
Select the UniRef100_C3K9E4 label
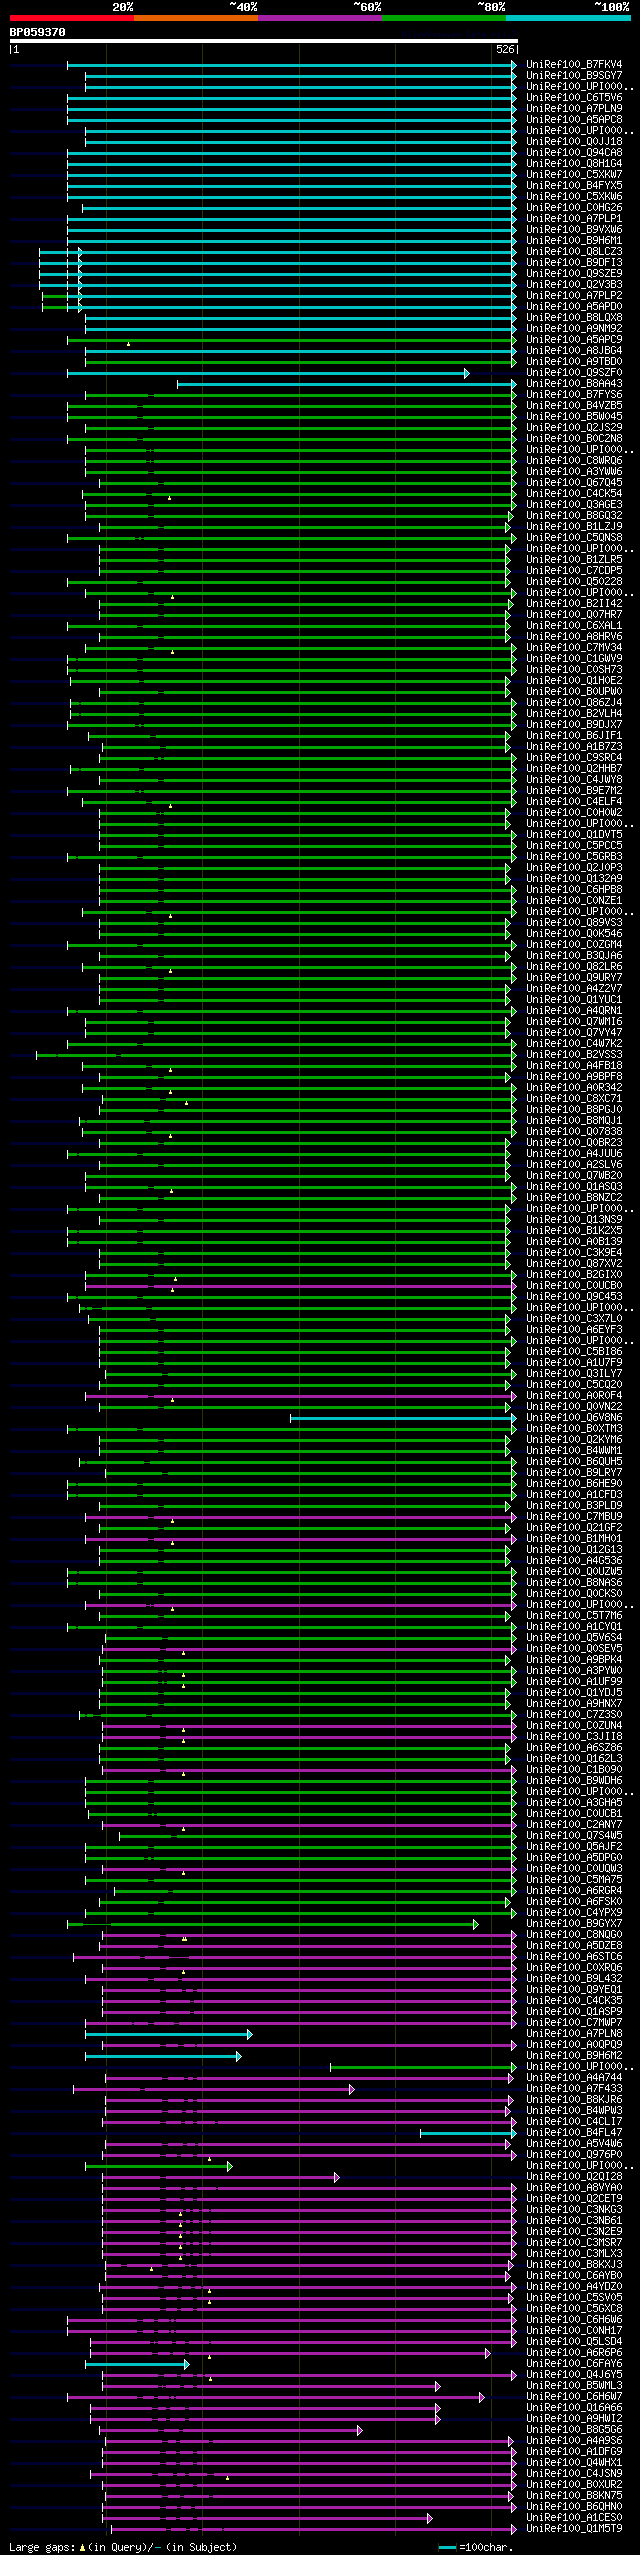574,1253
